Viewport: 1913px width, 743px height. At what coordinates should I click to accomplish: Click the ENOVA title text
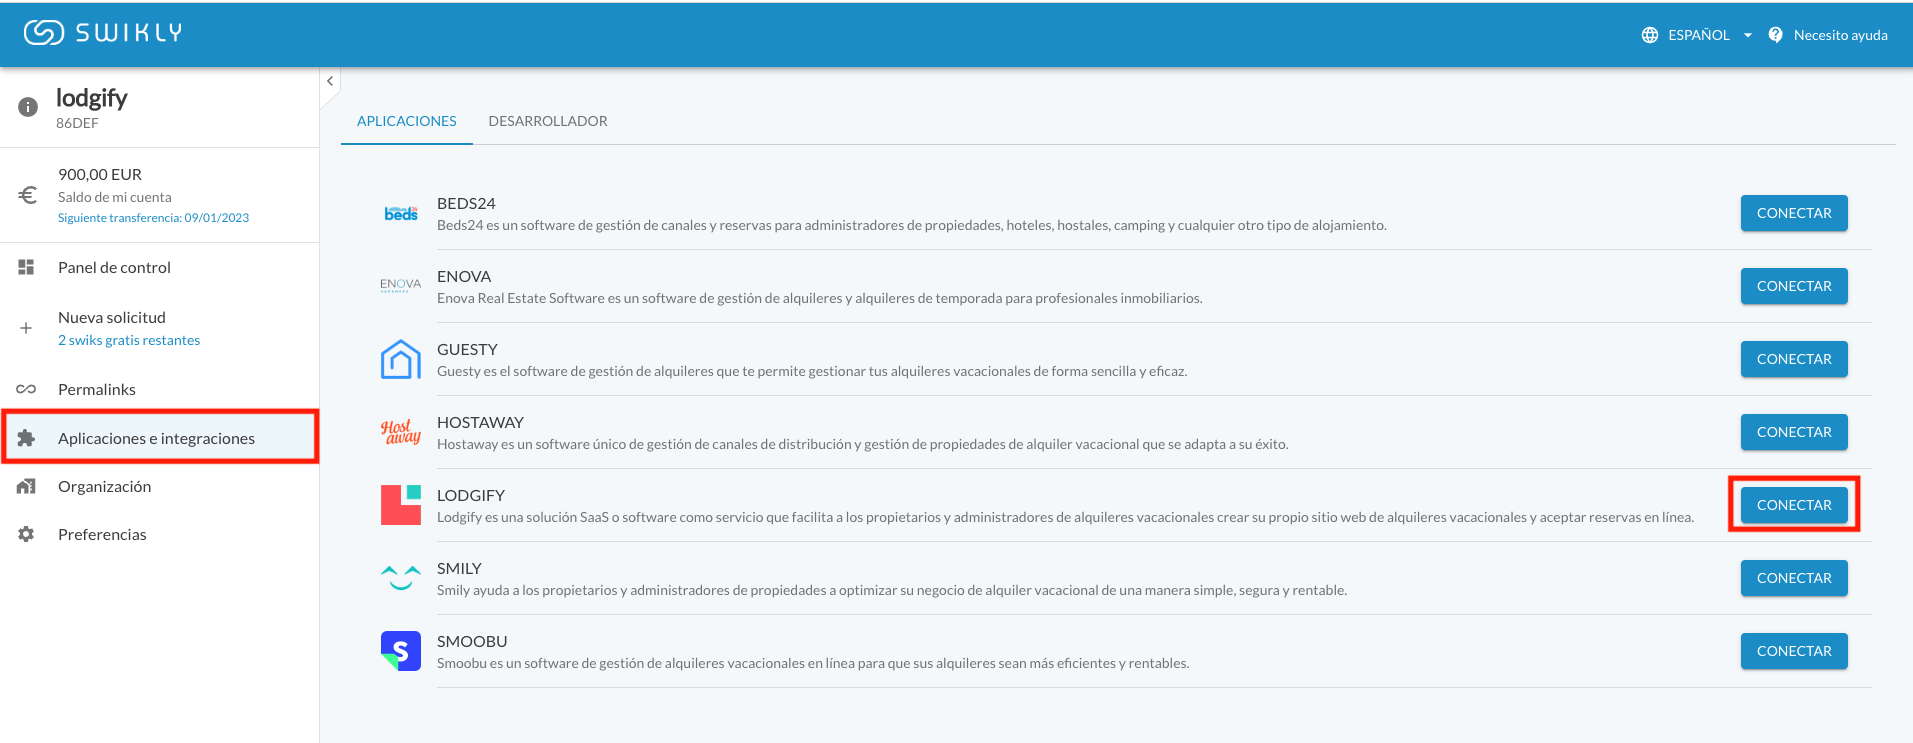point(464,276)
